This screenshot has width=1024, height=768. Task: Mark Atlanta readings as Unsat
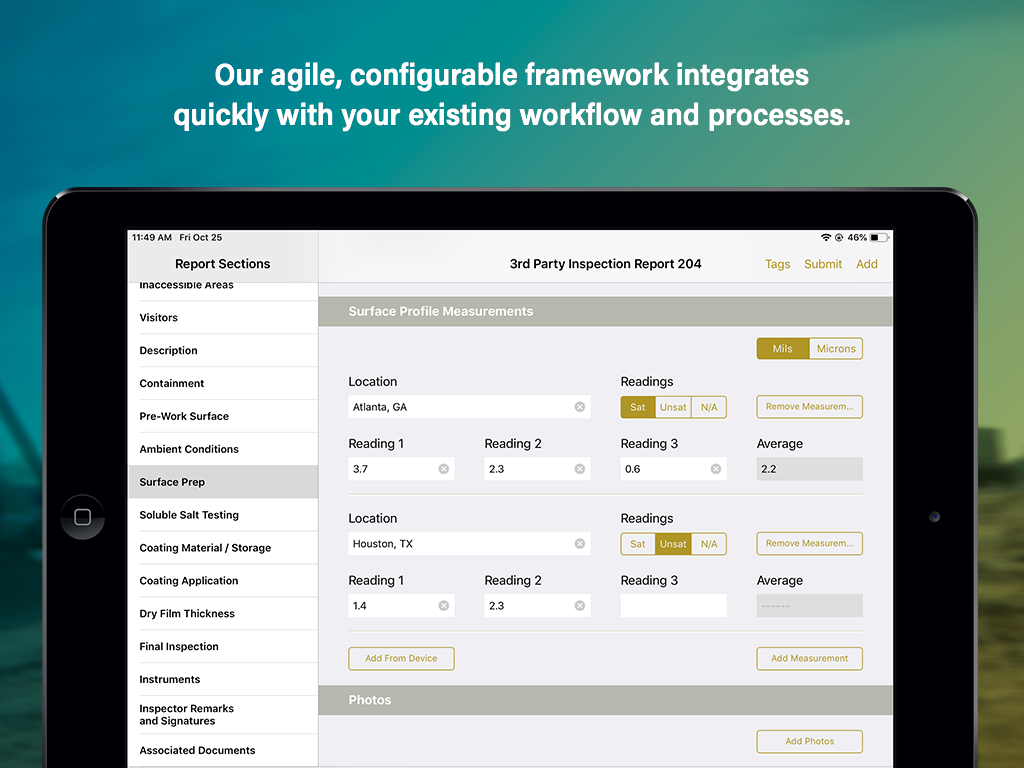coord(673,407)
